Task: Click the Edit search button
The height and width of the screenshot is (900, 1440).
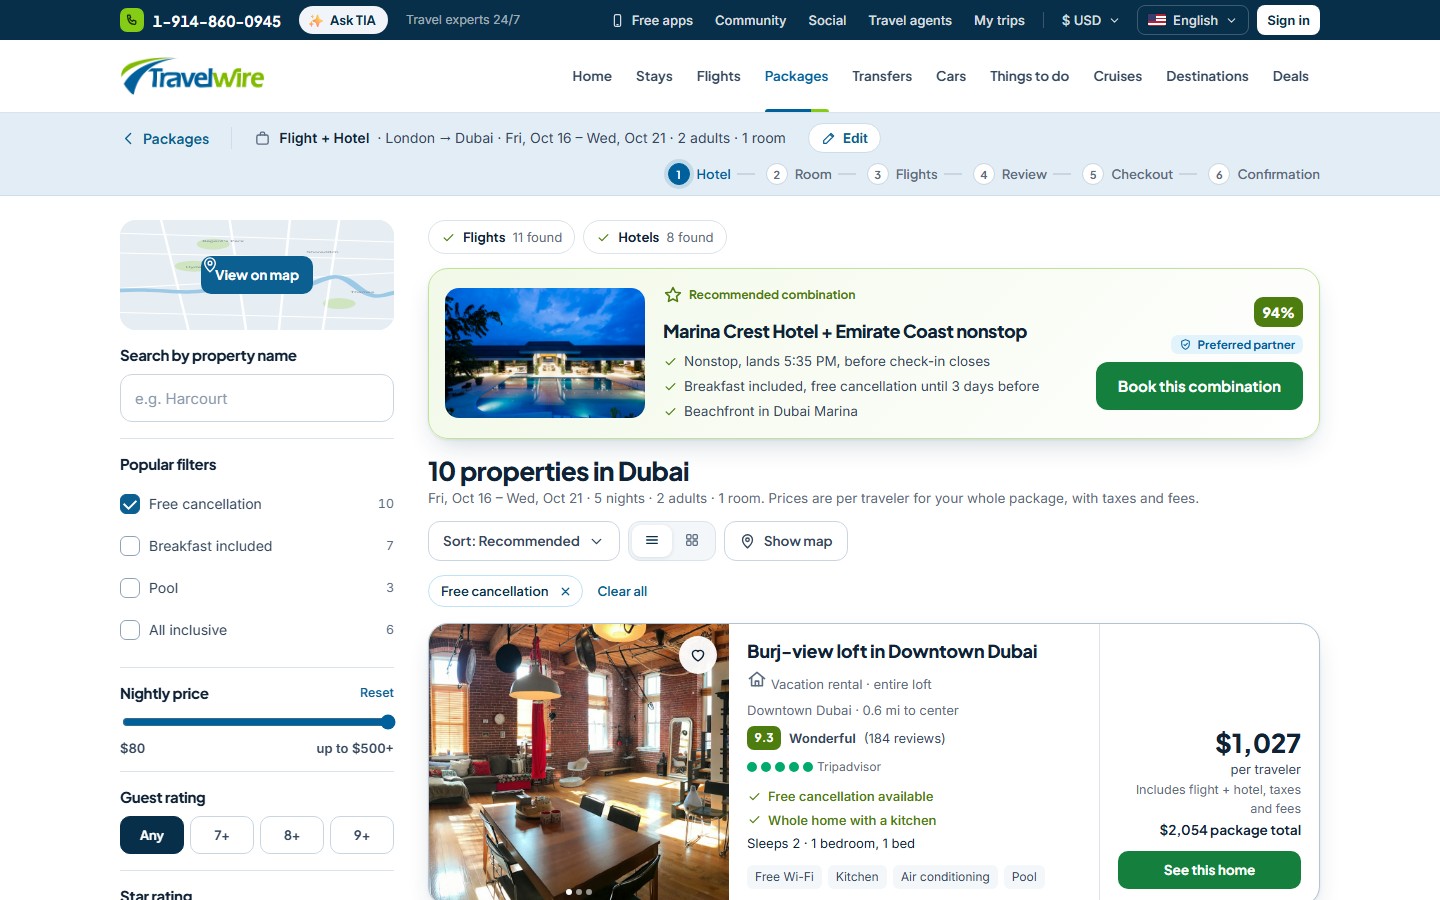Action: 844,138
